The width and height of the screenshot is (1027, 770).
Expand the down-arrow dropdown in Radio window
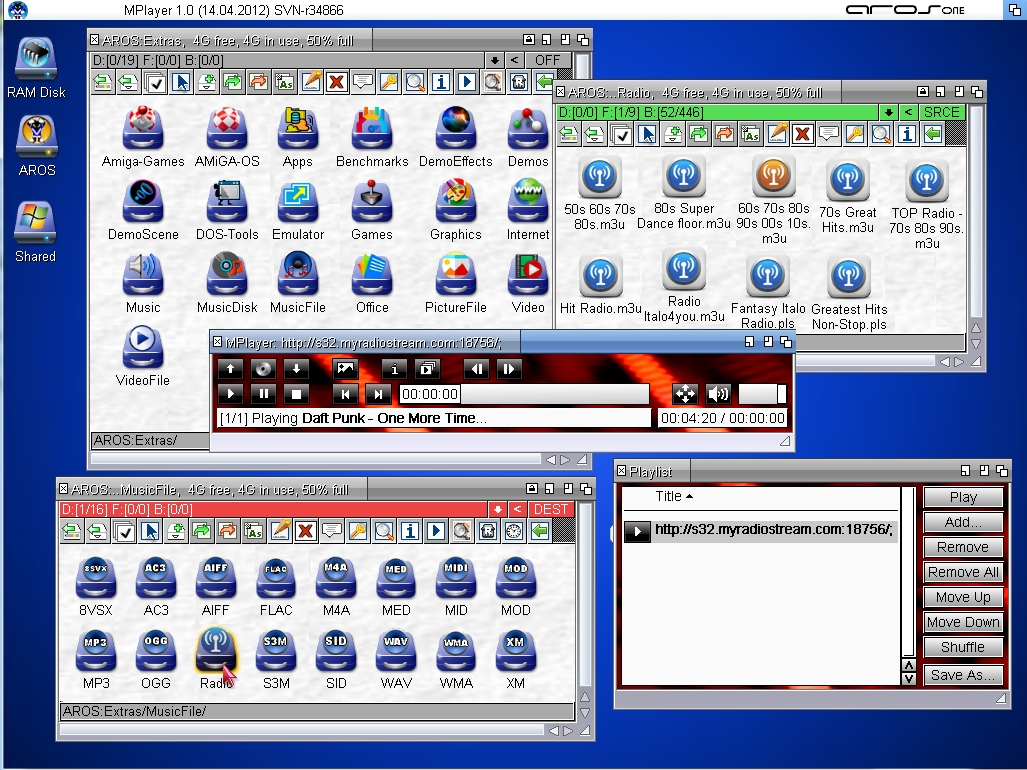click(x=888, y=112)
